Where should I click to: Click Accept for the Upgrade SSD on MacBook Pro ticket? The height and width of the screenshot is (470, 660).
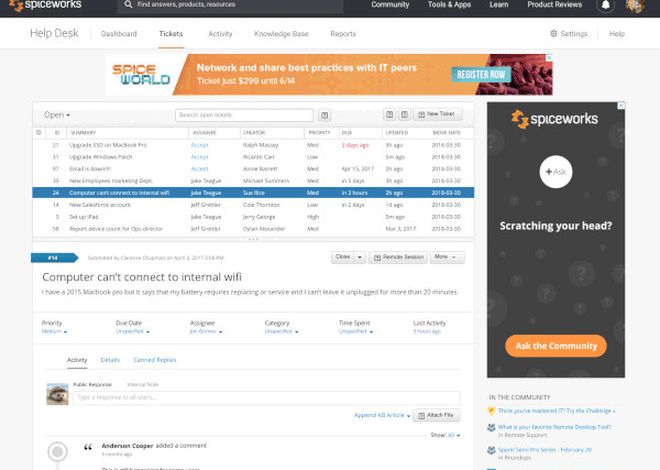click(x=200, y=145)
